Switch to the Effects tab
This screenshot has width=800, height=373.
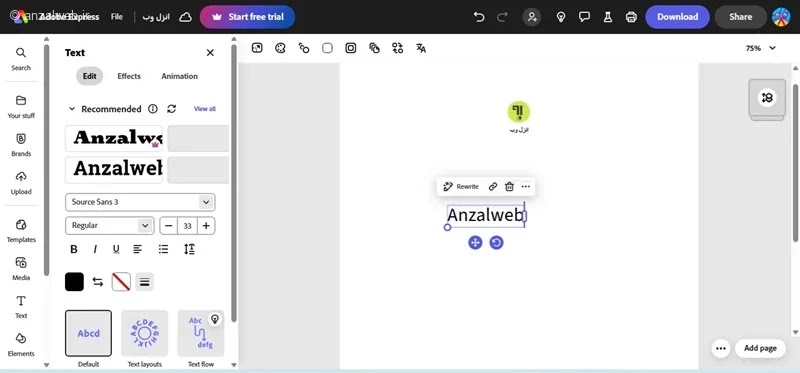[x=129, y=76]
